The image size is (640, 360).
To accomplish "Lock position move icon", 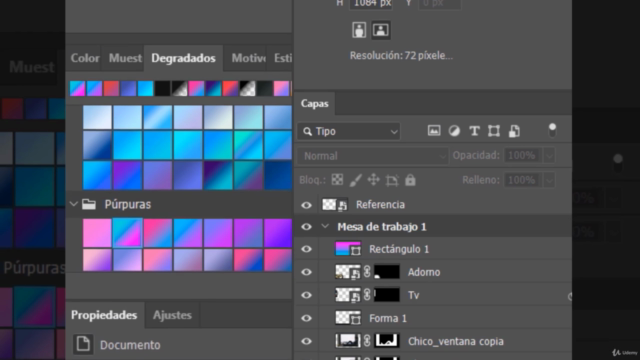I will [373, 180].
